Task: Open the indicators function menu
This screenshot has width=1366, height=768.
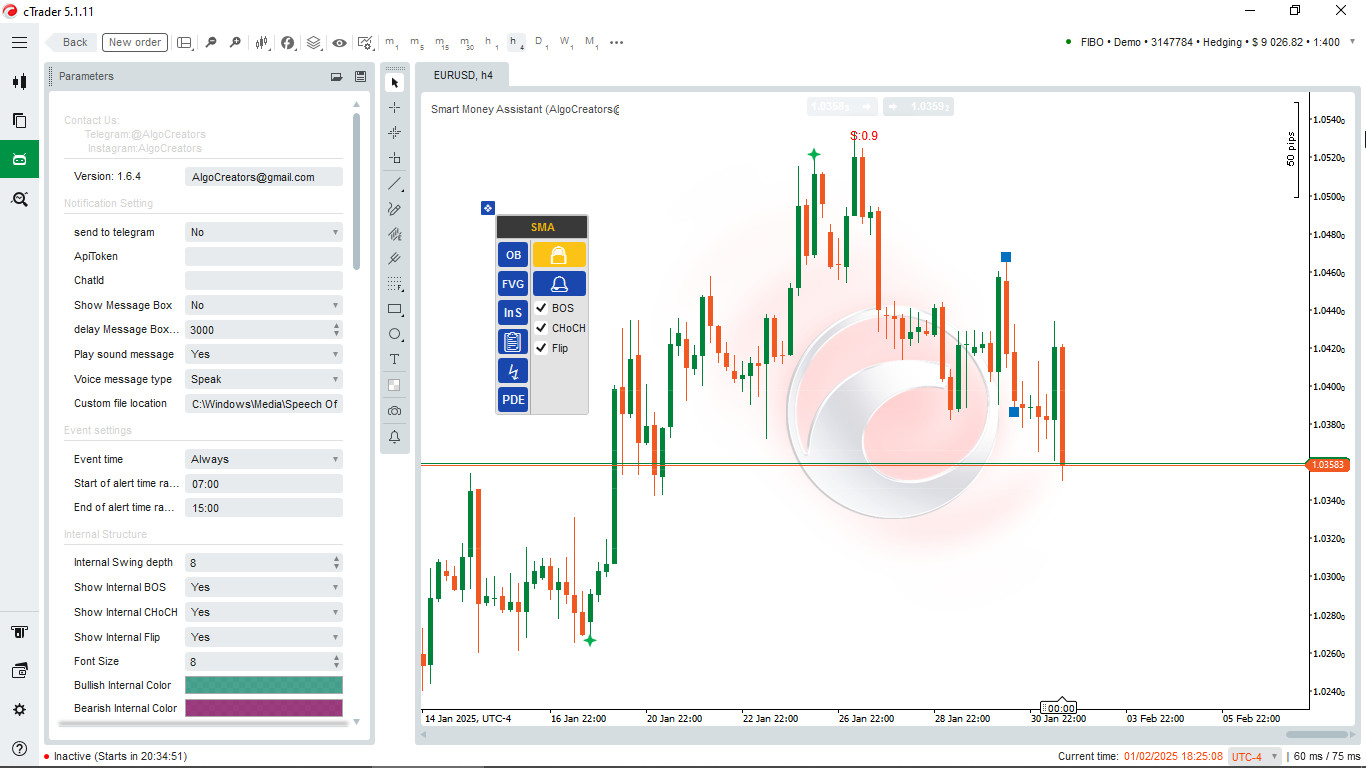Action: pyautogui.click(x=288, y=42)
